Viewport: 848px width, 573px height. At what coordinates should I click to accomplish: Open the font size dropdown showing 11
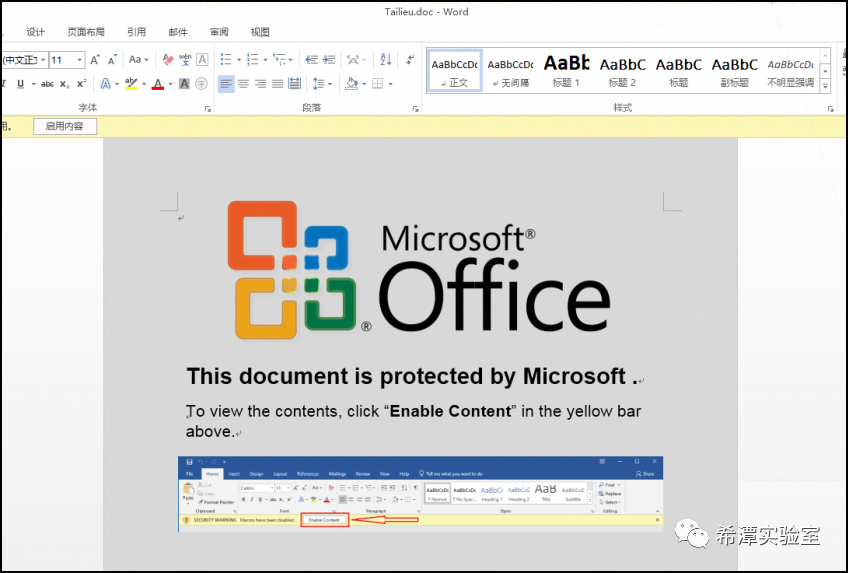[x=80, y=60]
